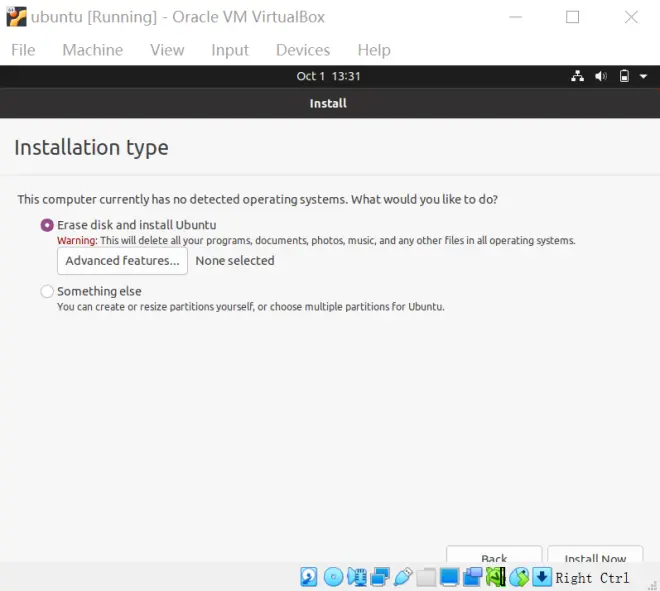Open the network adapters status icon

coord(380,577)
